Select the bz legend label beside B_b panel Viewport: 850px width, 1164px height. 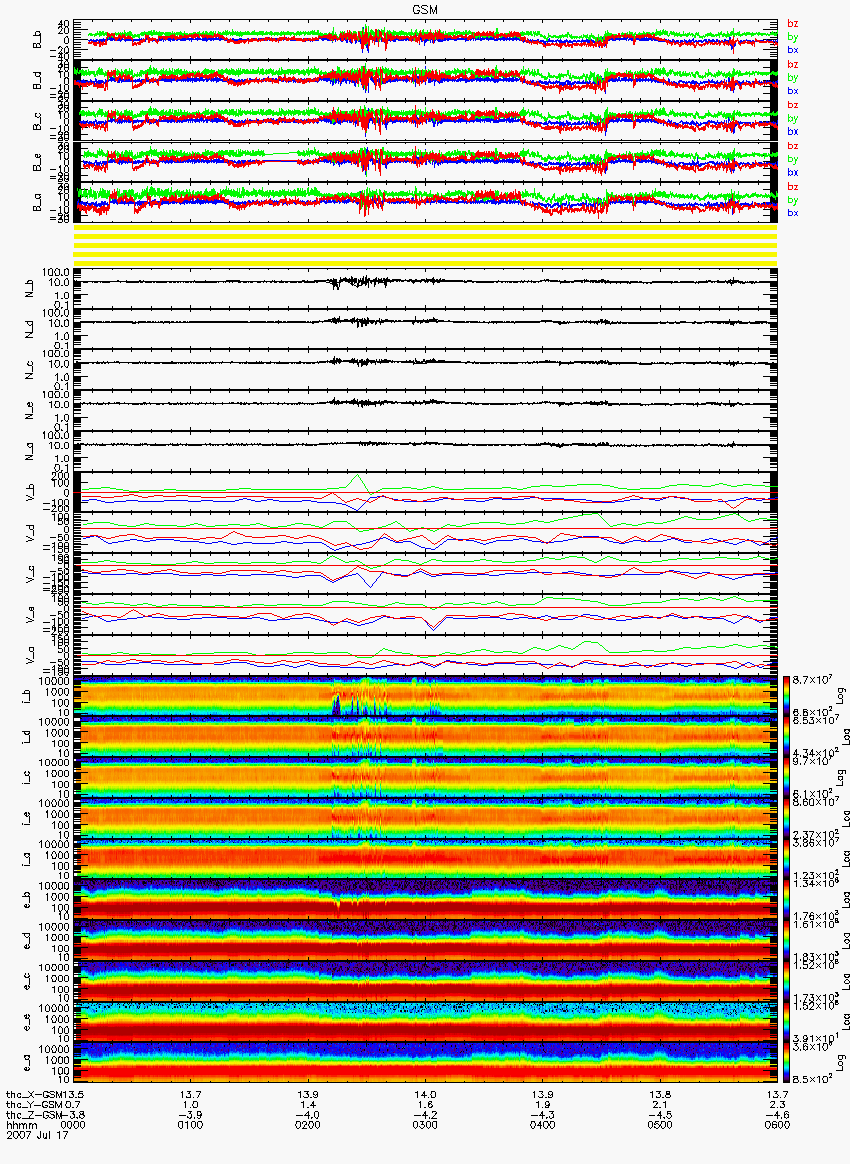pos(793,24)
